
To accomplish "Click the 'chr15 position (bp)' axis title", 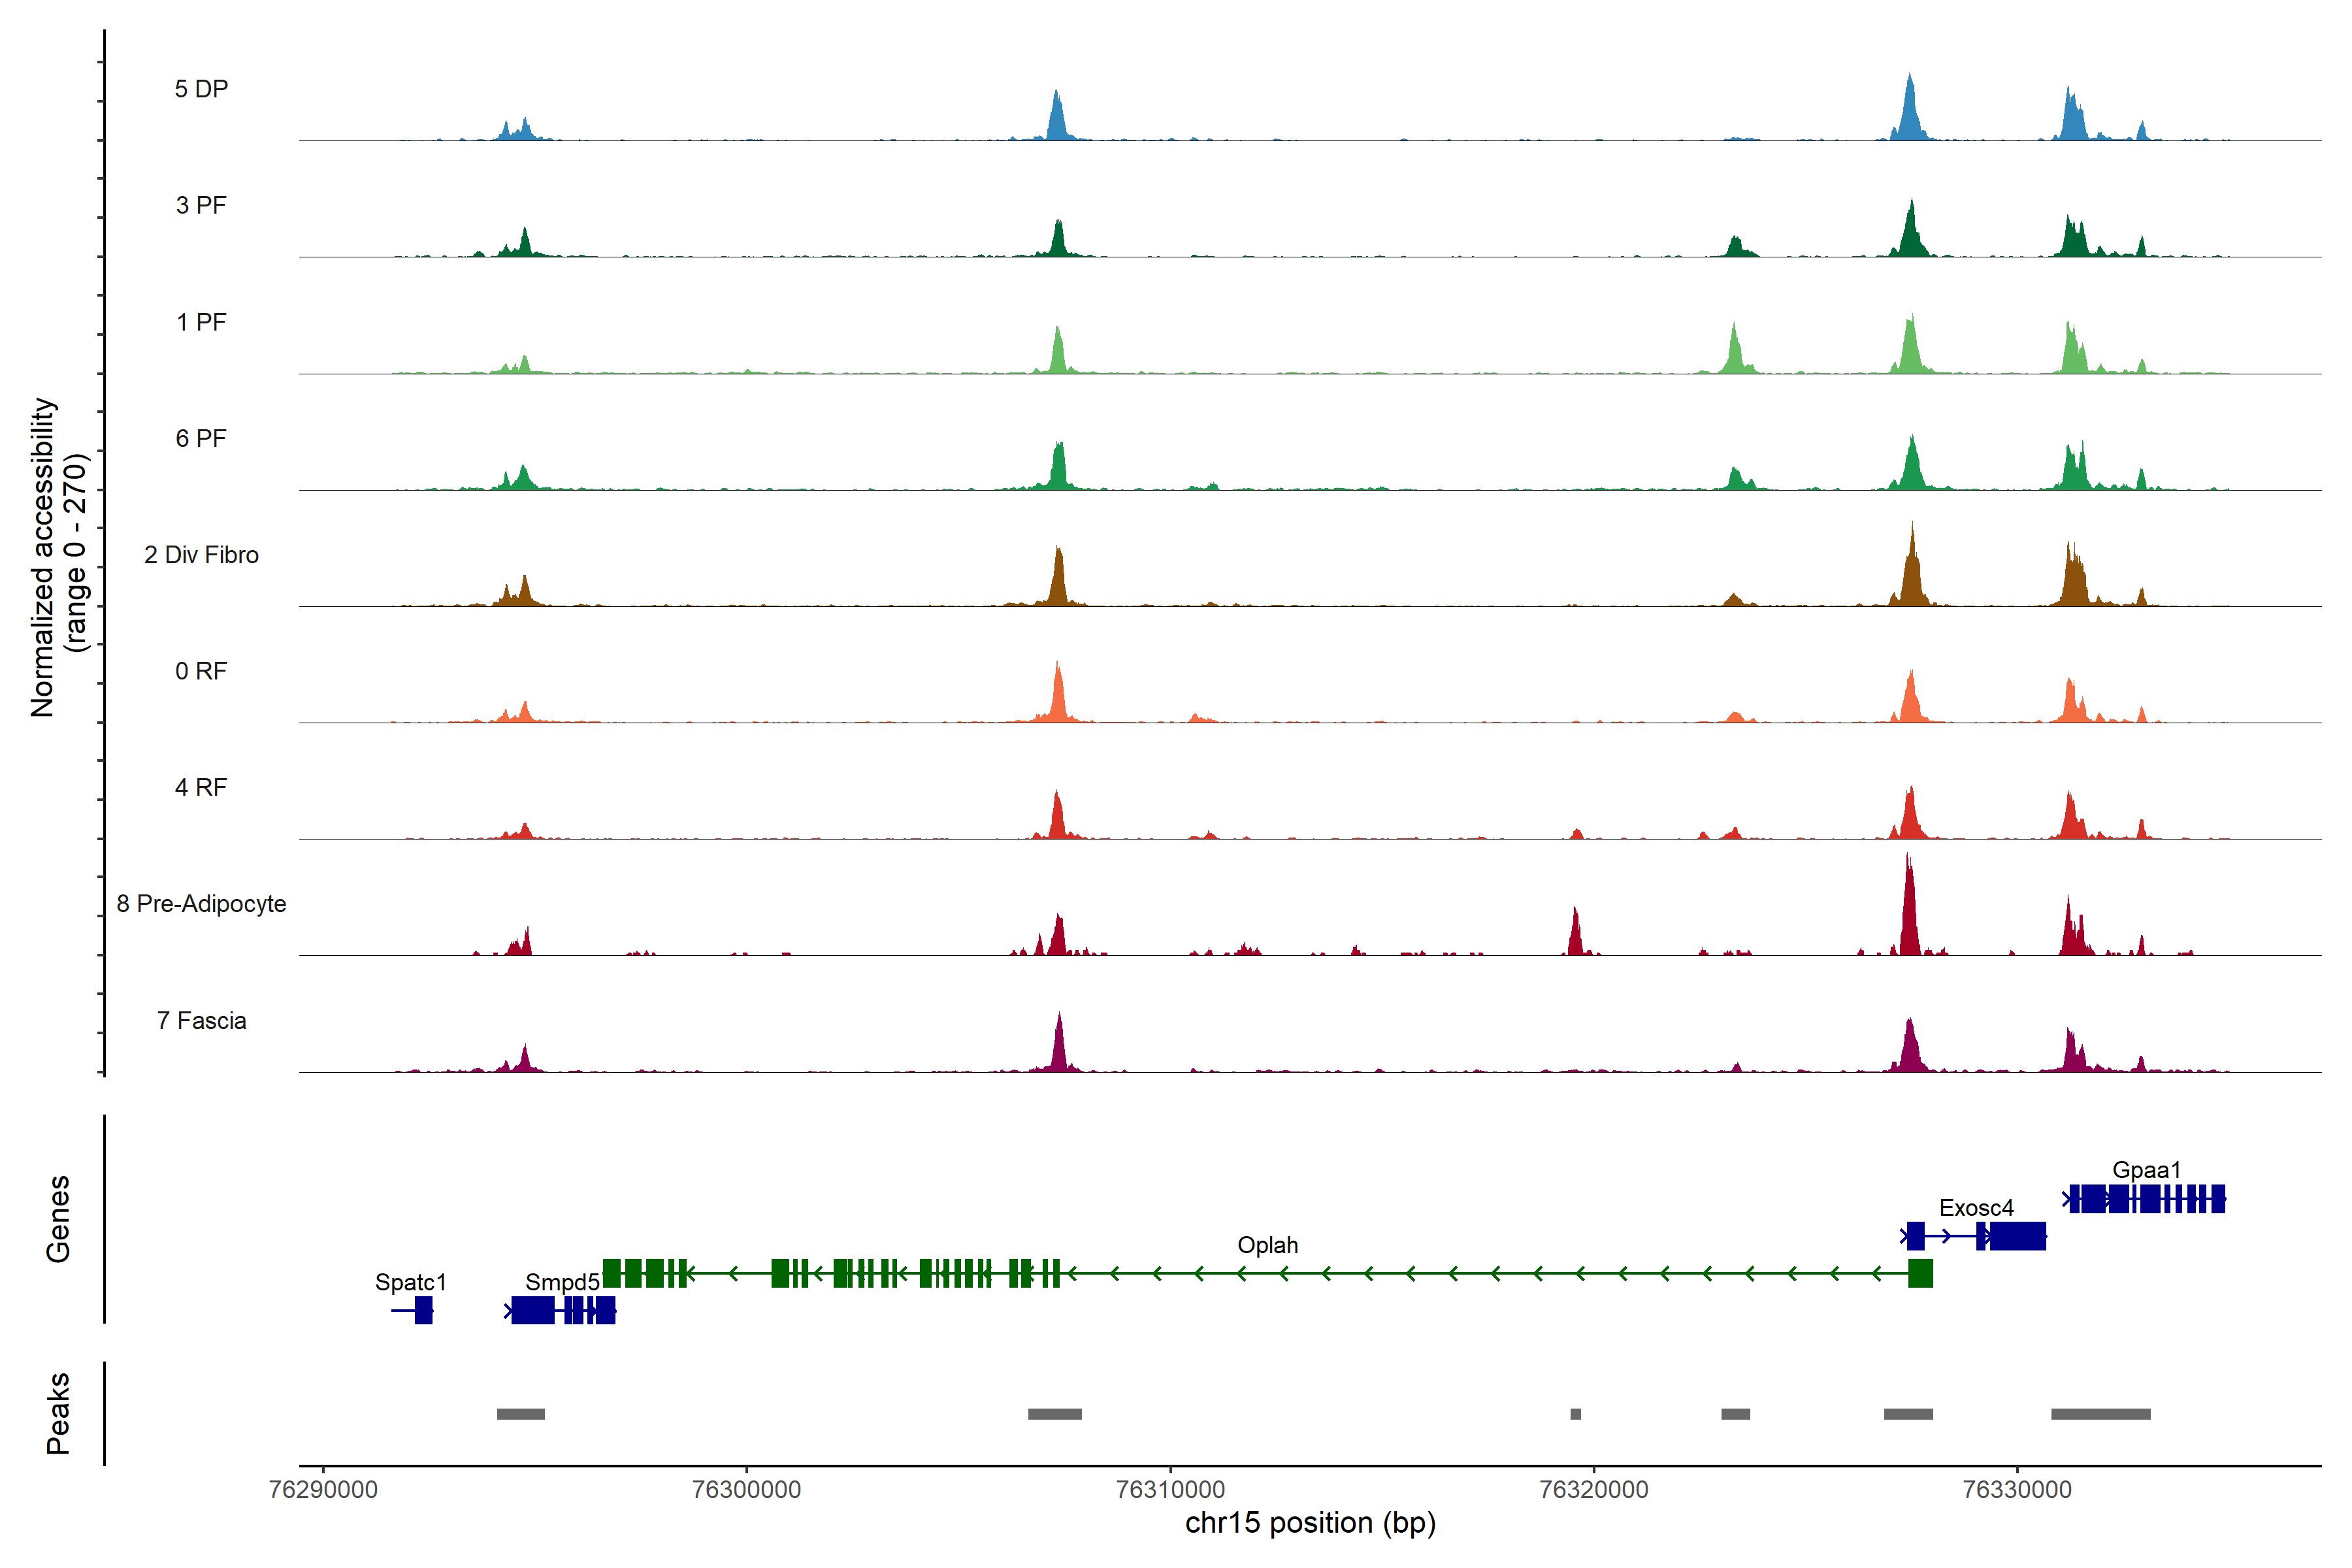I will click(1310, 1523).
